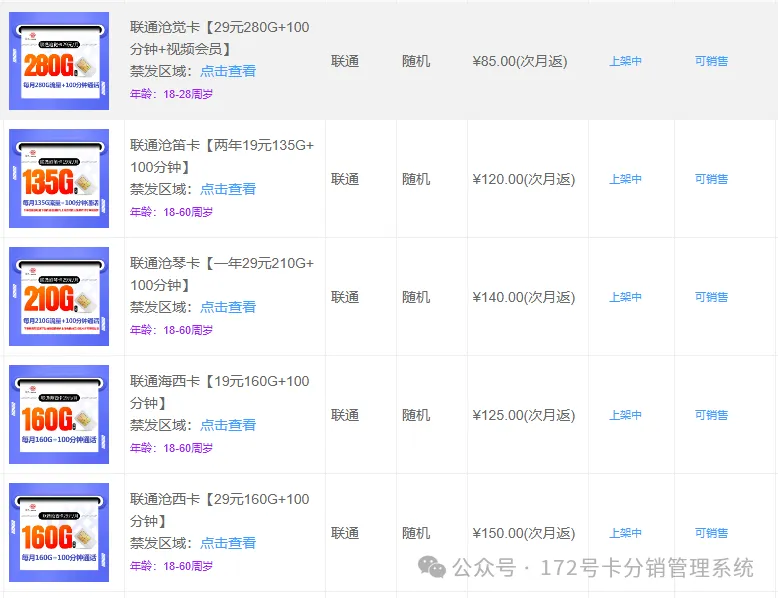Click 可销售 for the ¥85.00 card

click(x=711, y=61)
